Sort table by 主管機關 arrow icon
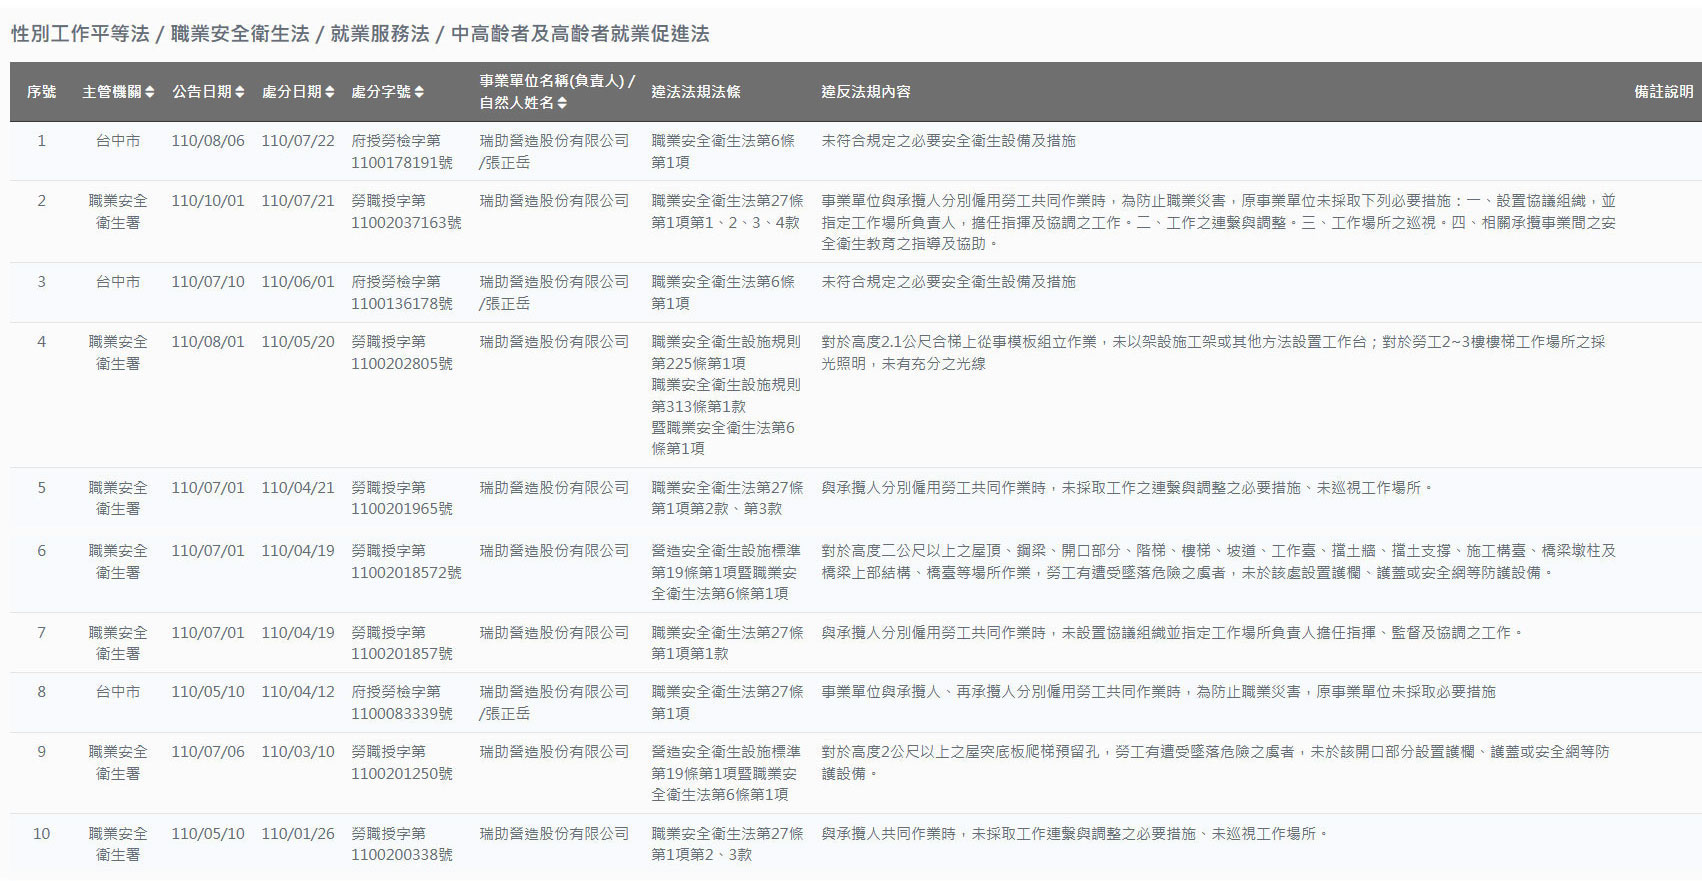 click(x=150, y=92)
